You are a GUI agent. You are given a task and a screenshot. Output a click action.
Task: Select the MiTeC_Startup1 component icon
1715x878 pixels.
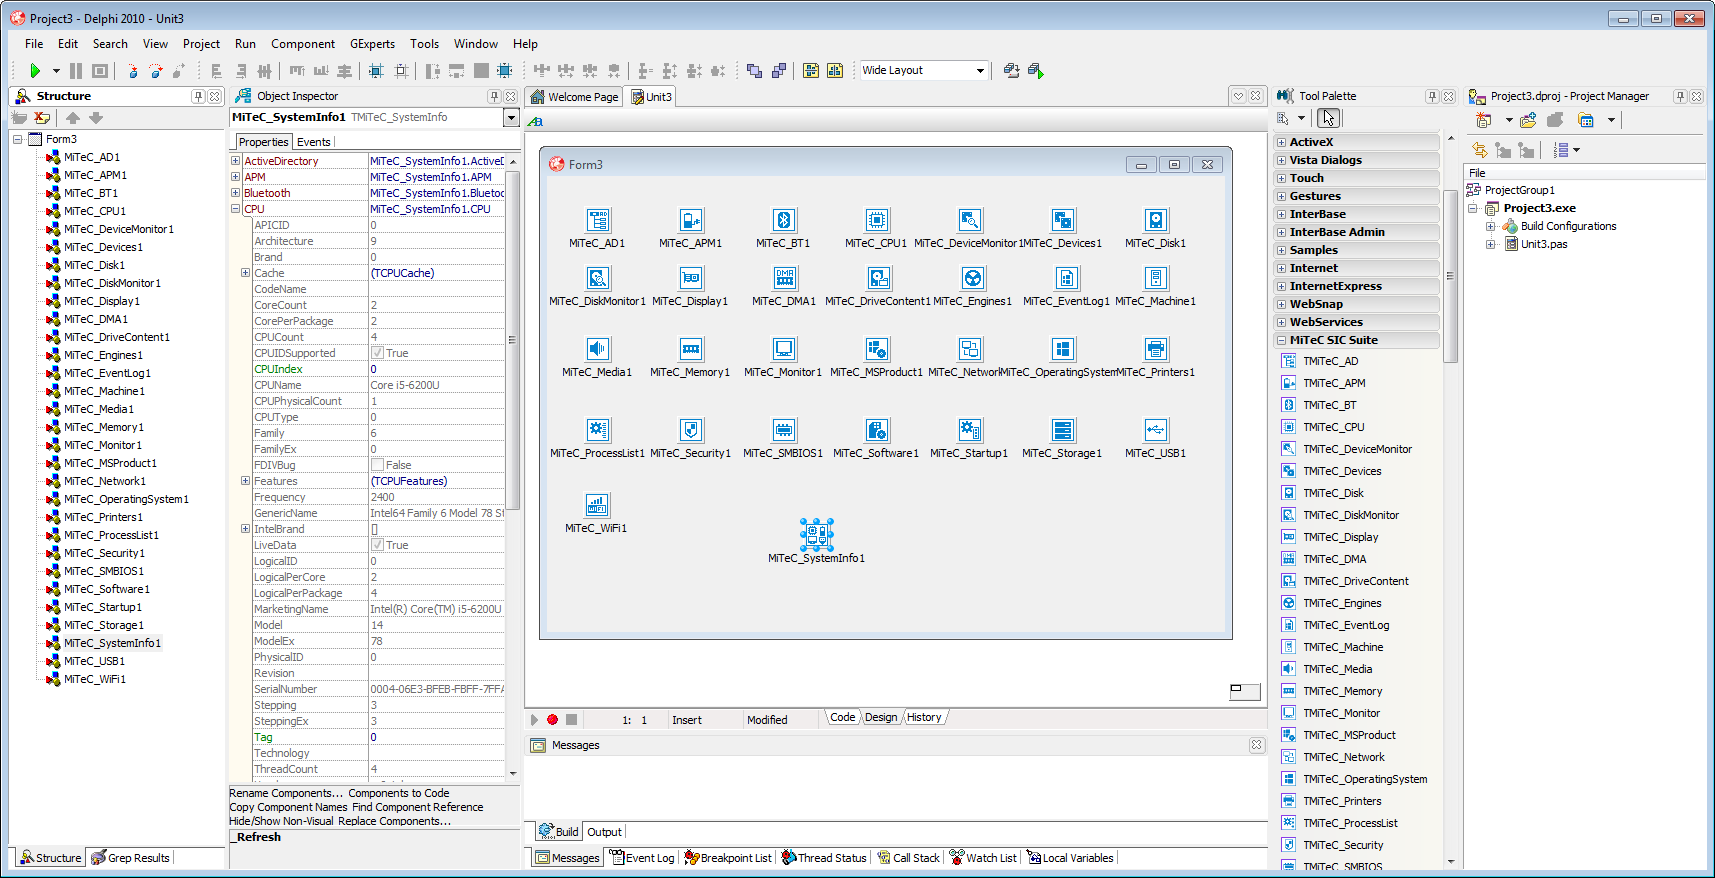pyautogui.click(x=970, y=430)
